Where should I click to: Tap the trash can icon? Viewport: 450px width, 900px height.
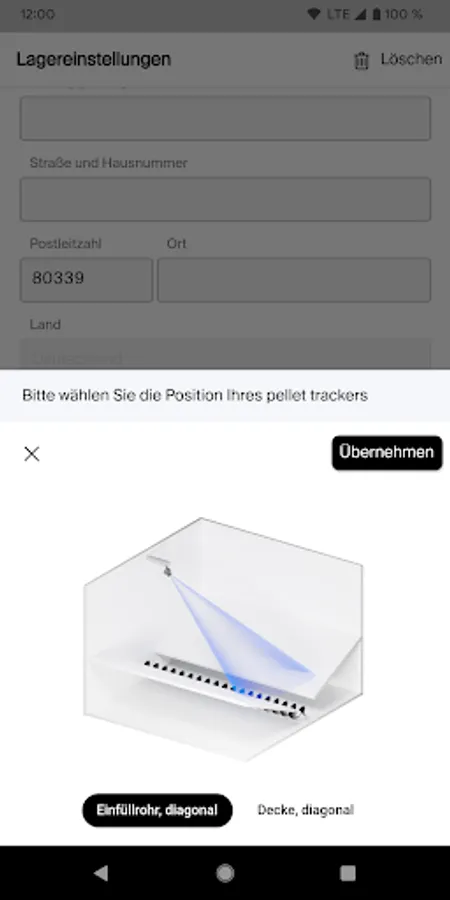[361, 60]
